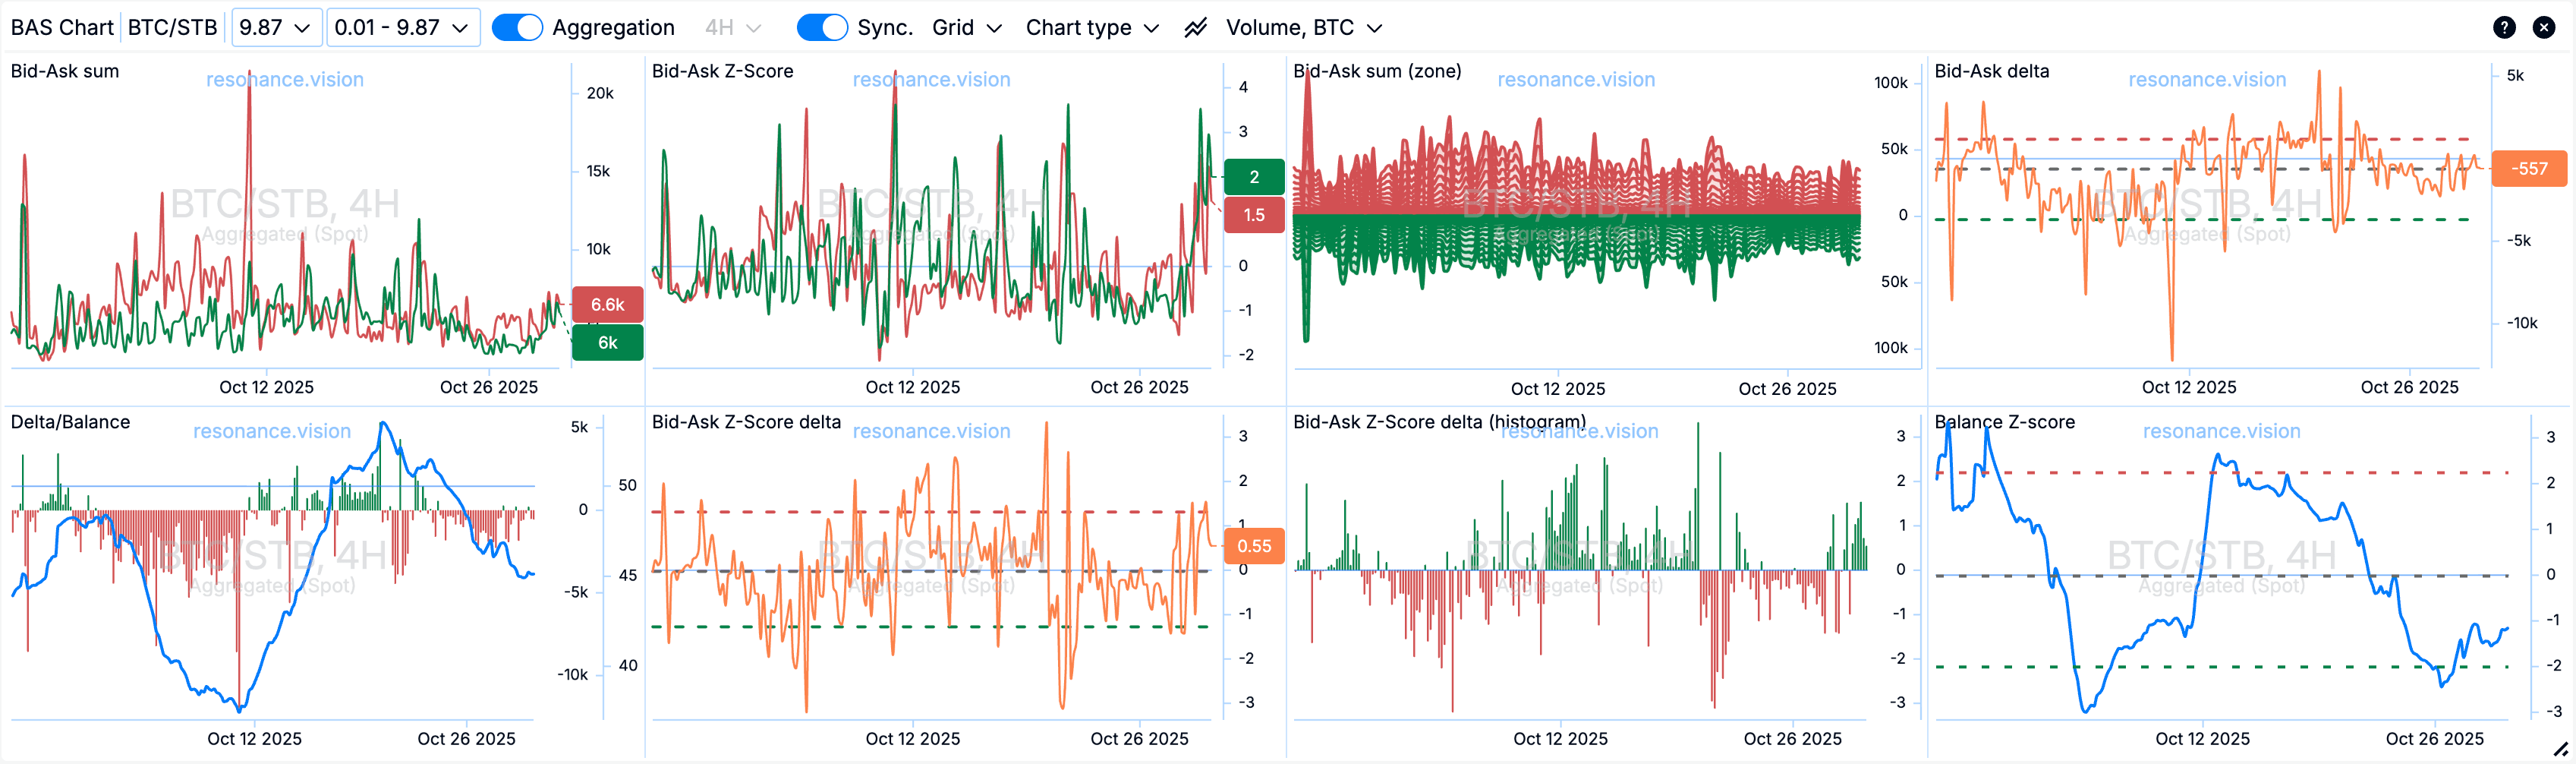This screenshot has height=764, width=2576.
Task: Open the Chart type menu
Action: click(1092, 28)
